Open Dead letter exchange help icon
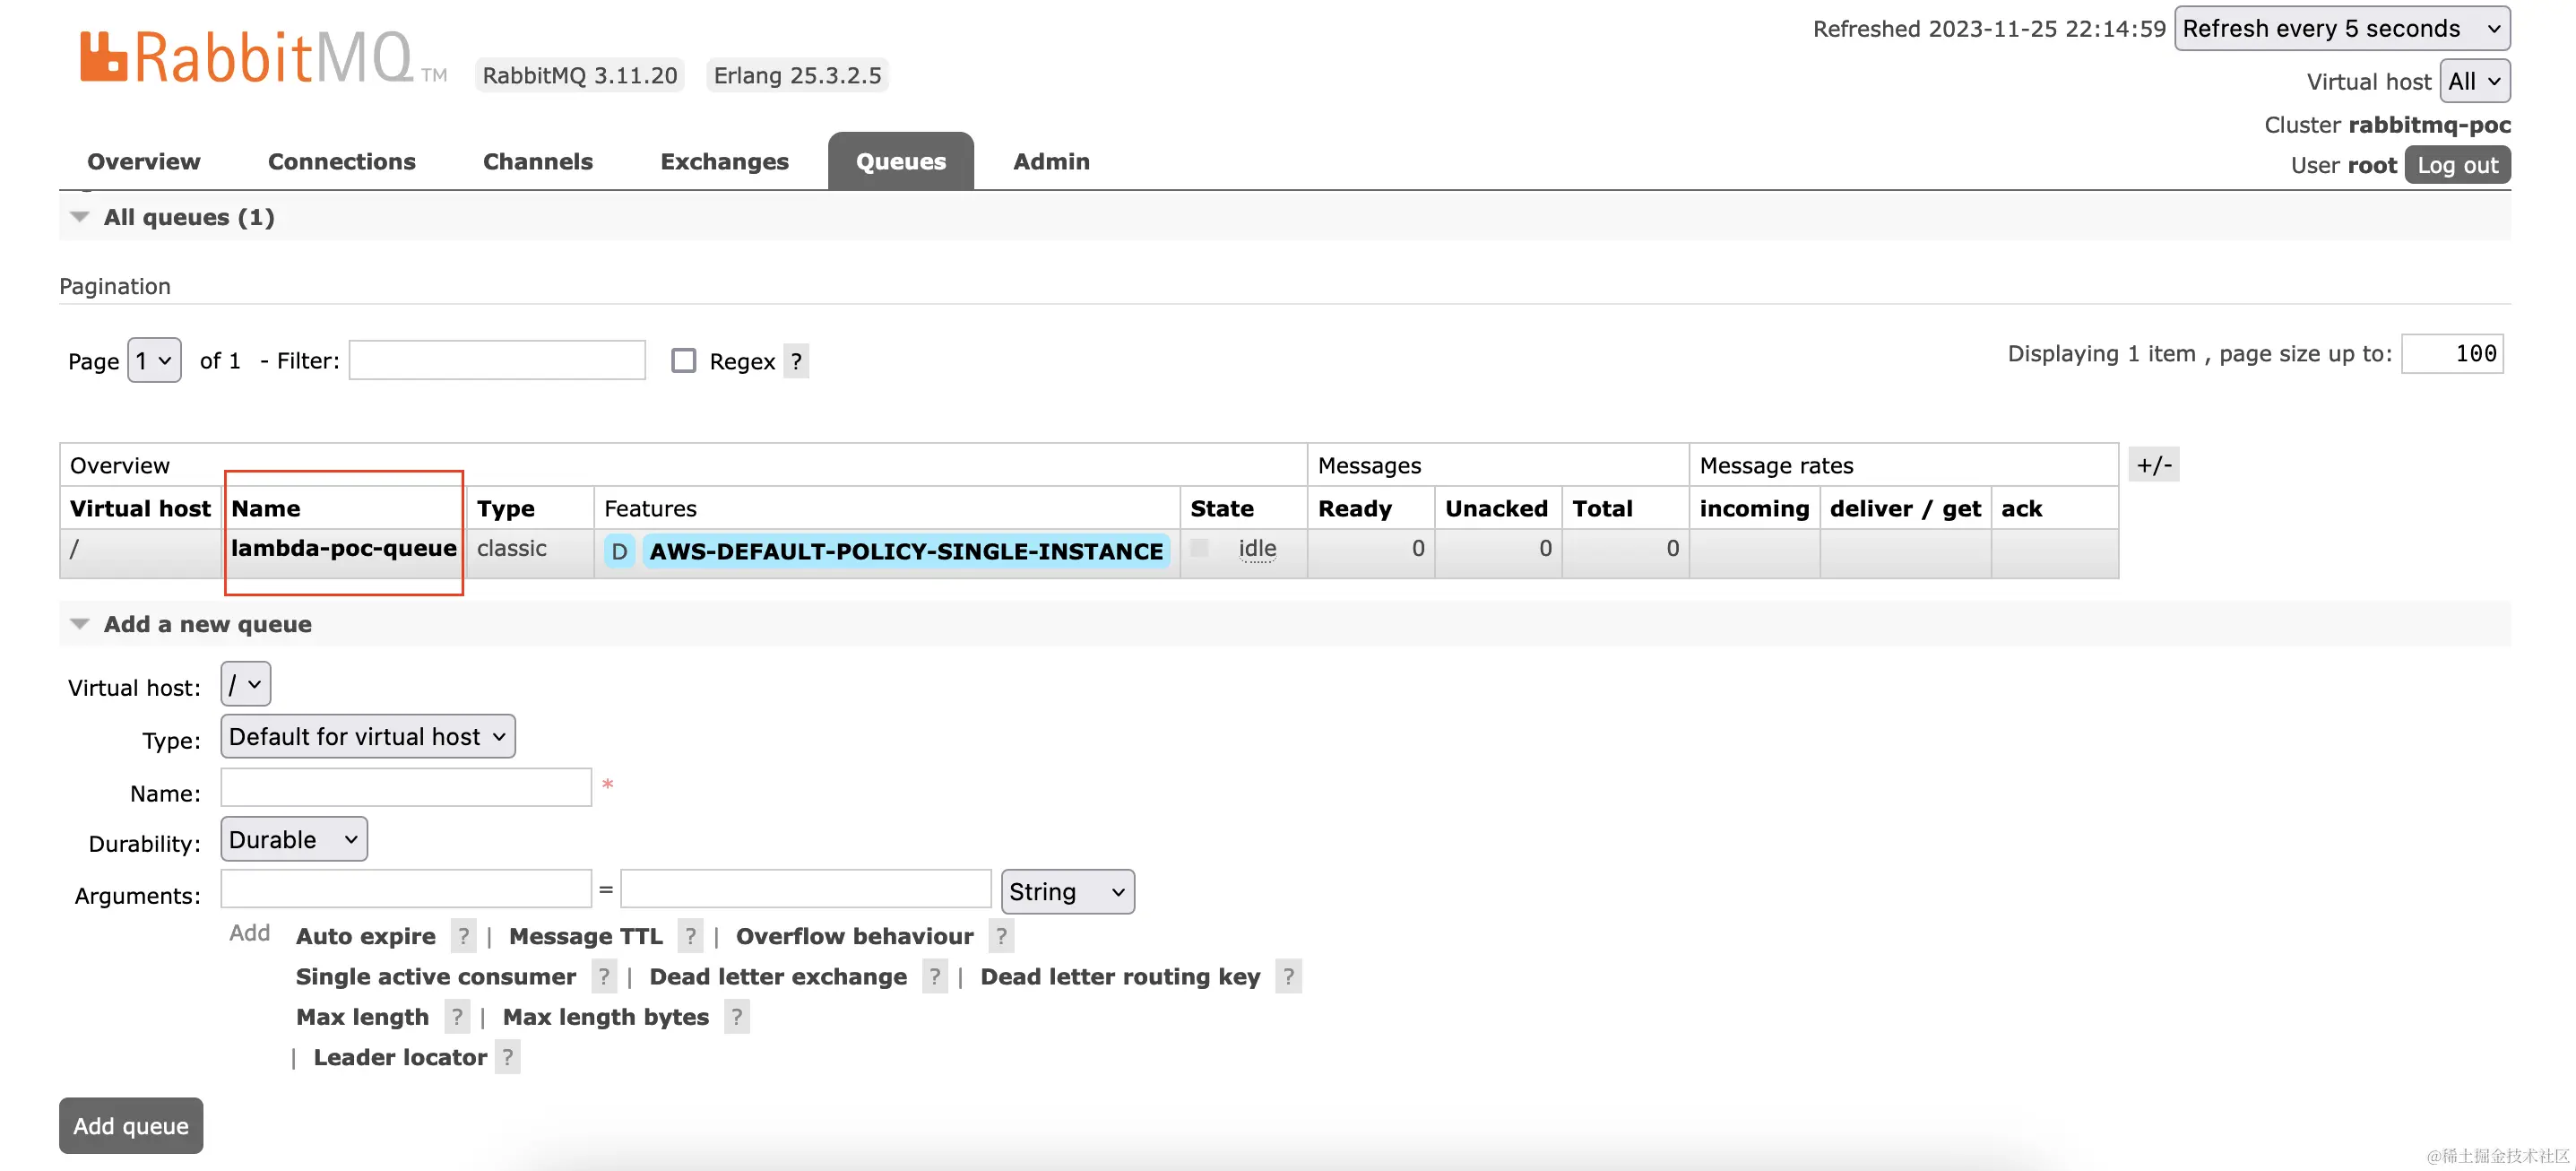This screenshot has height=1171, width=2576. (x=935, y=977)
